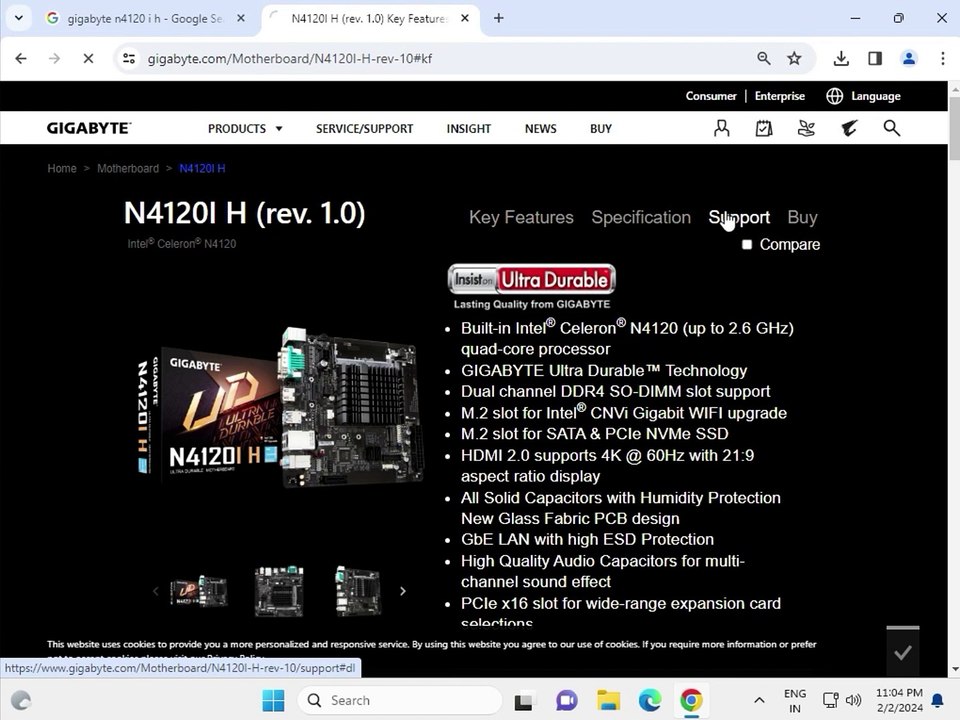
Task: Open SERVICE/SUPPORT menu
Action: 364,129
